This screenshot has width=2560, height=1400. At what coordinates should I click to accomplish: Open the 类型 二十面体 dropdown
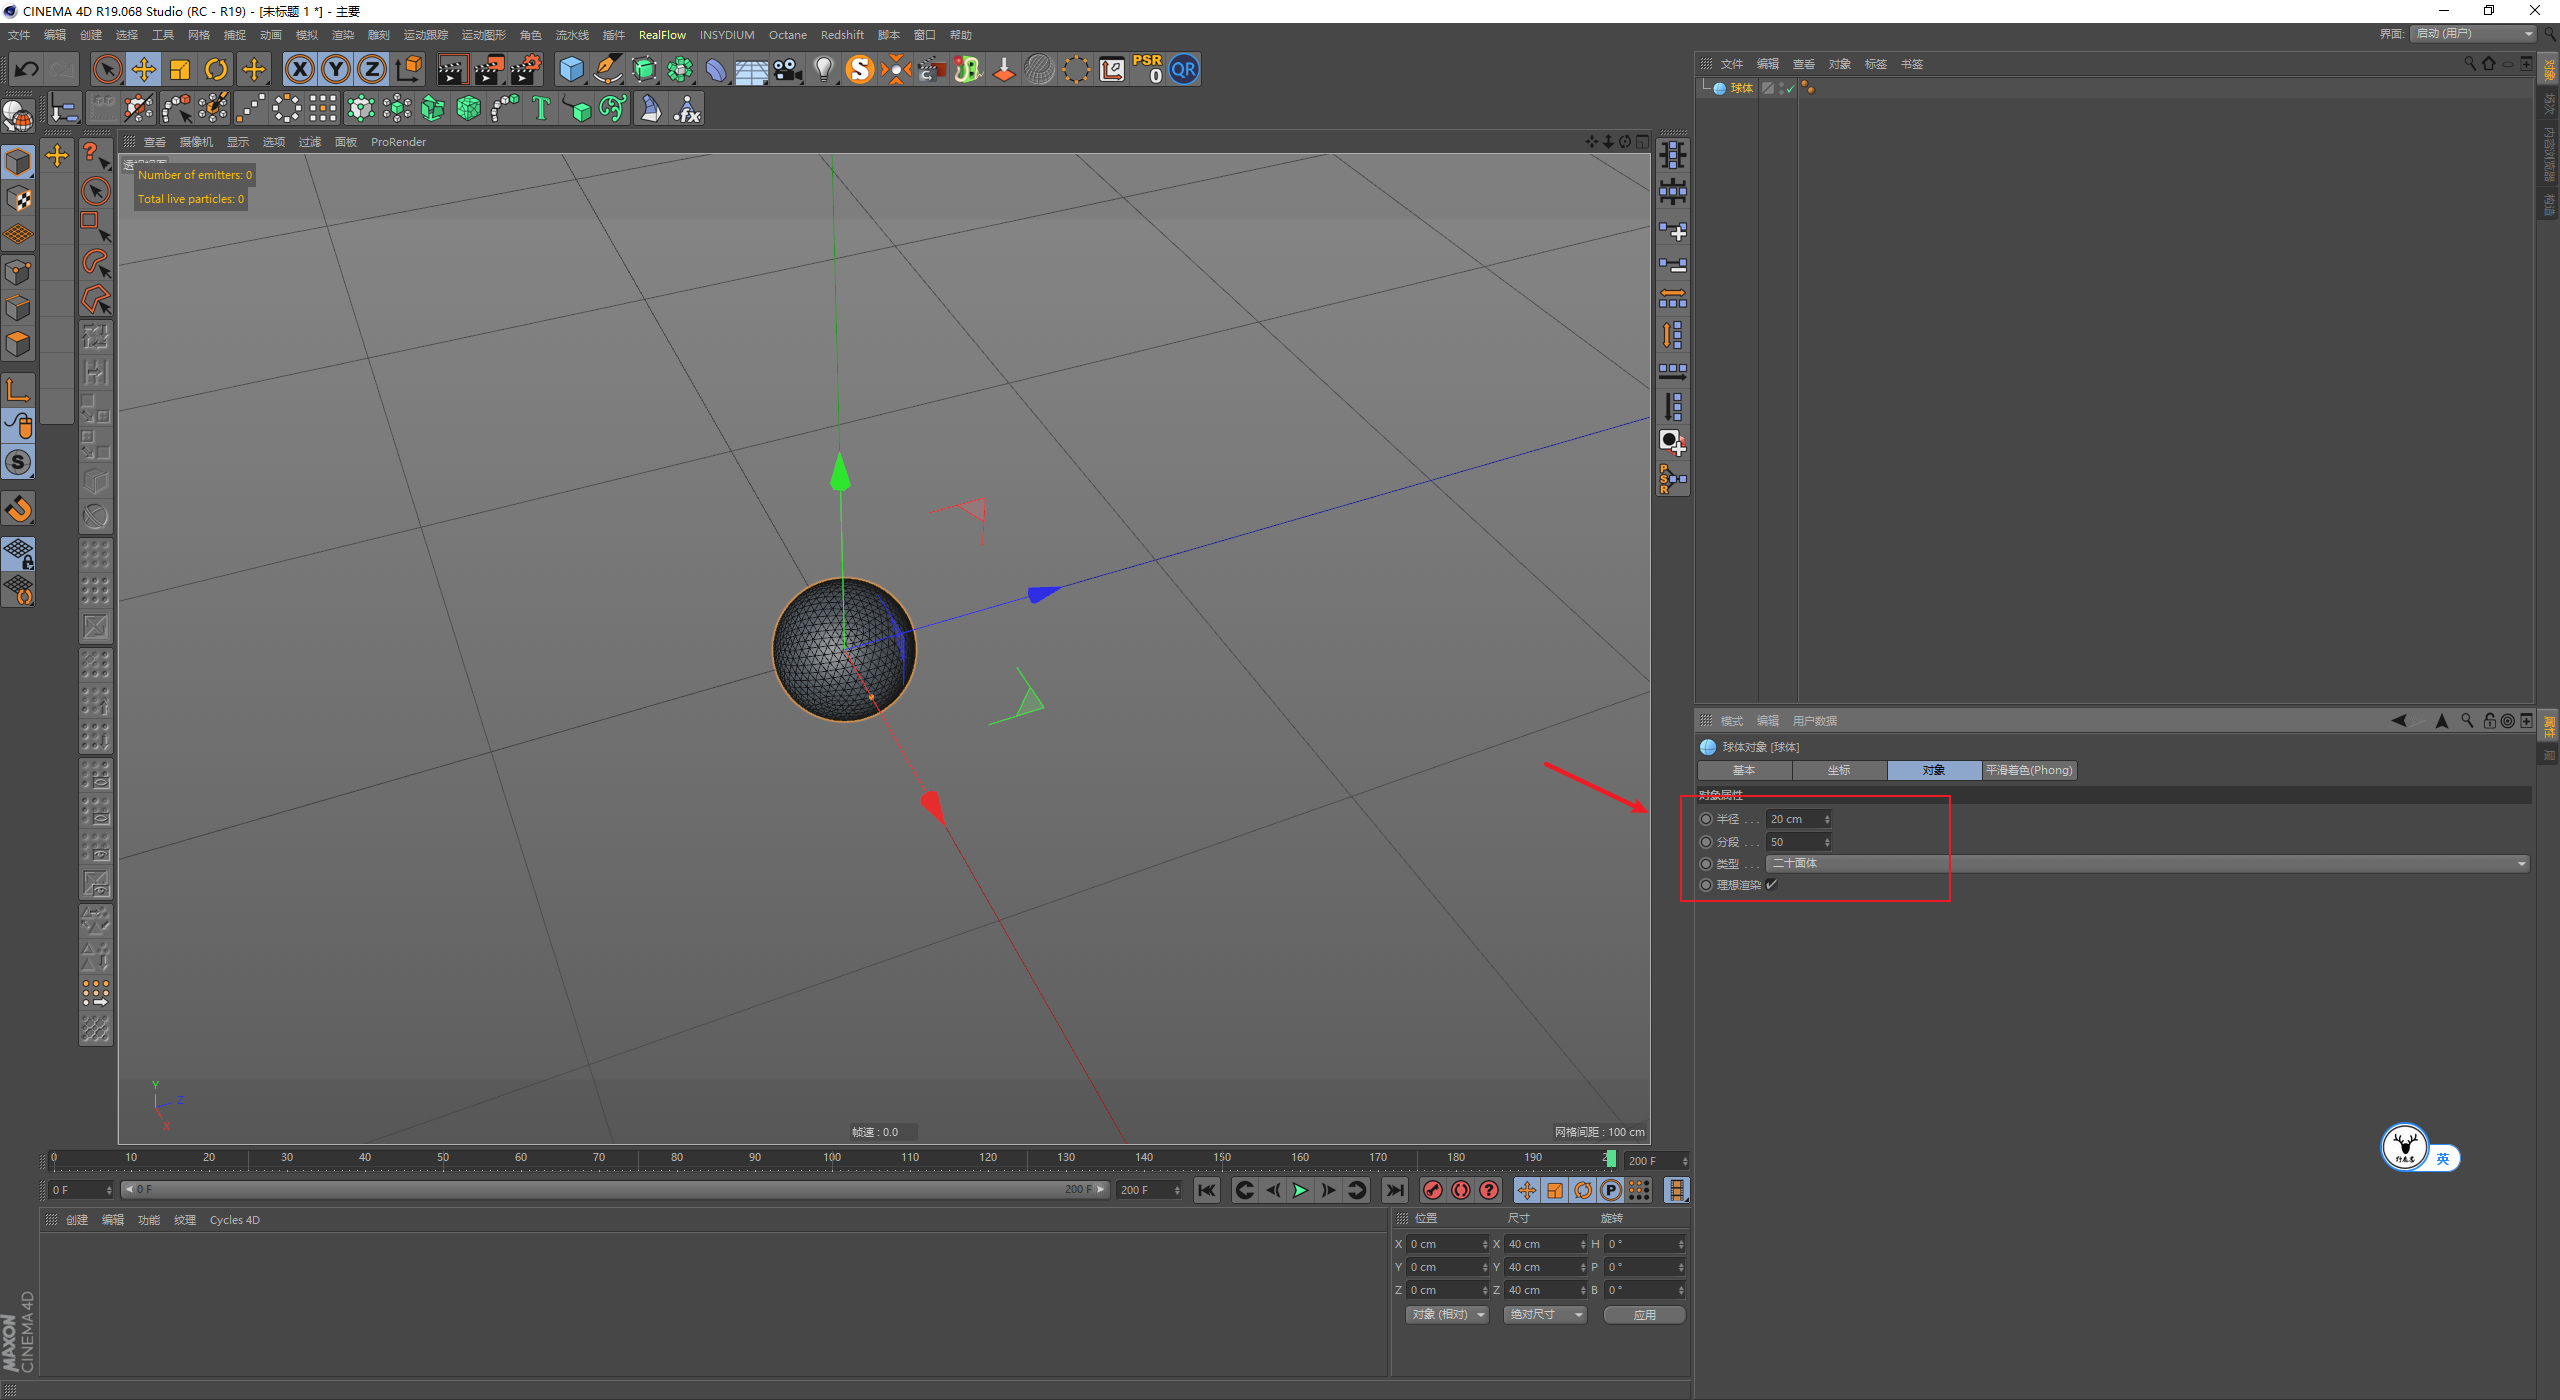click(2148, 864)
